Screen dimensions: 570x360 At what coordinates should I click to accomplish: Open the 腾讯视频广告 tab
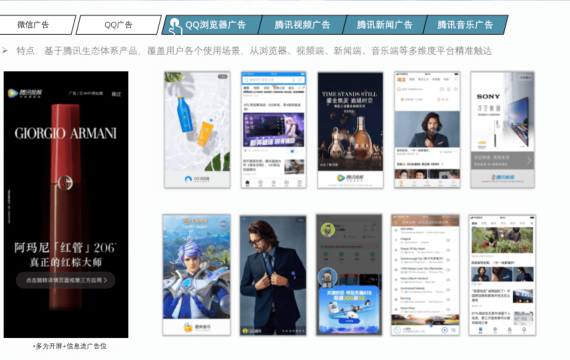302,25
